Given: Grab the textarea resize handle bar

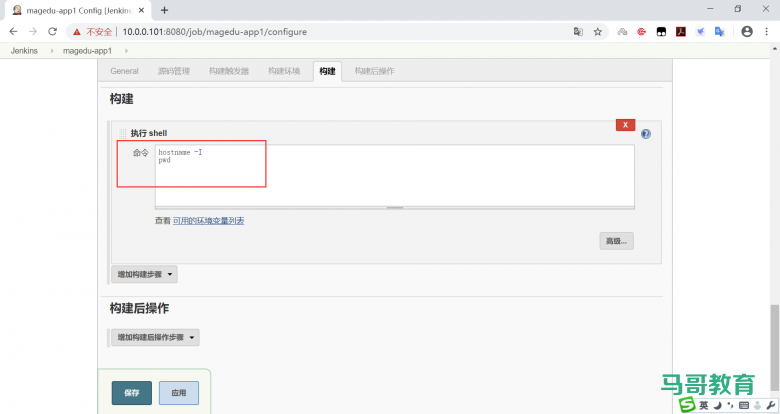Looking at the screenshot, I should (394, 208).
